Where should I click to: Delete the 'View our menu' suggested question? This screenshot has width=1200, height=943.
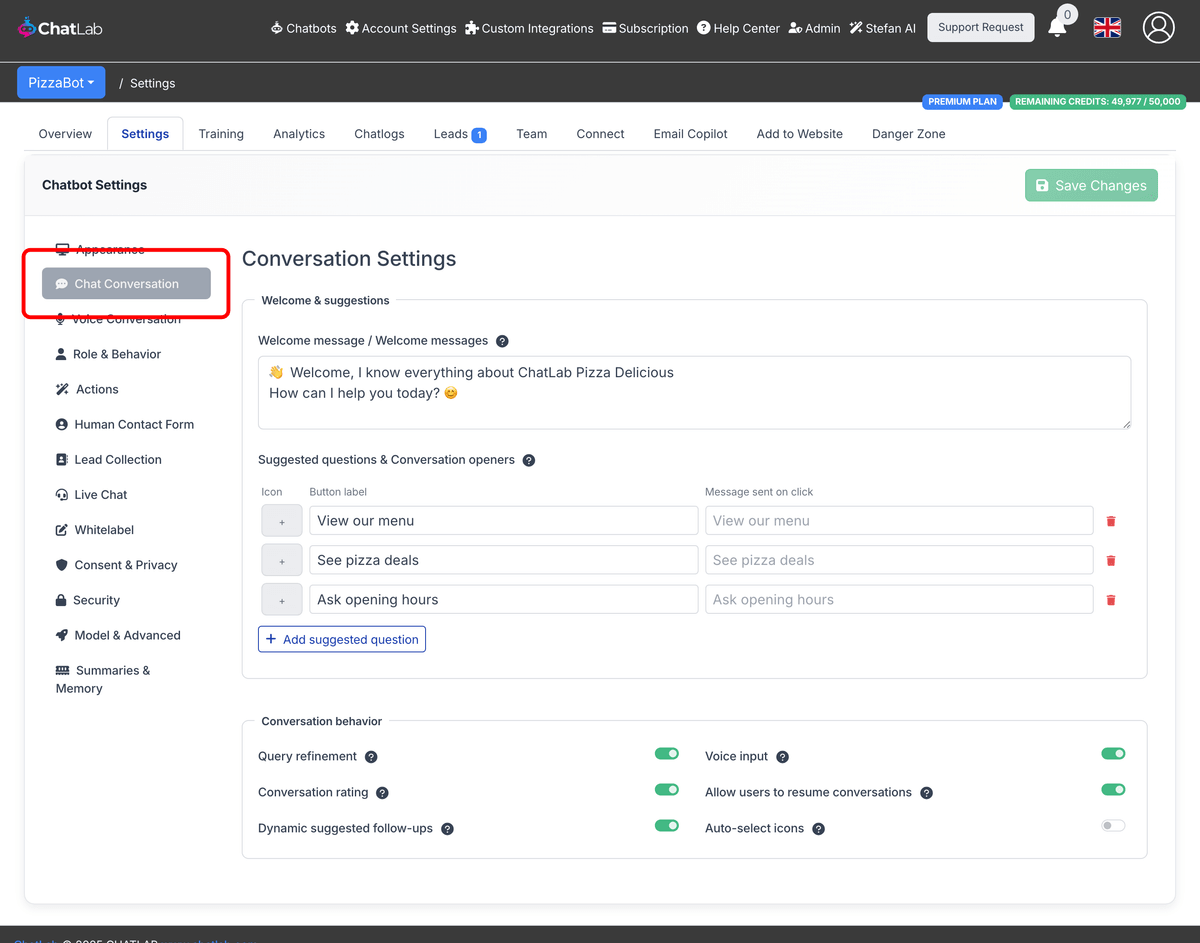[x=1111, y=521]
